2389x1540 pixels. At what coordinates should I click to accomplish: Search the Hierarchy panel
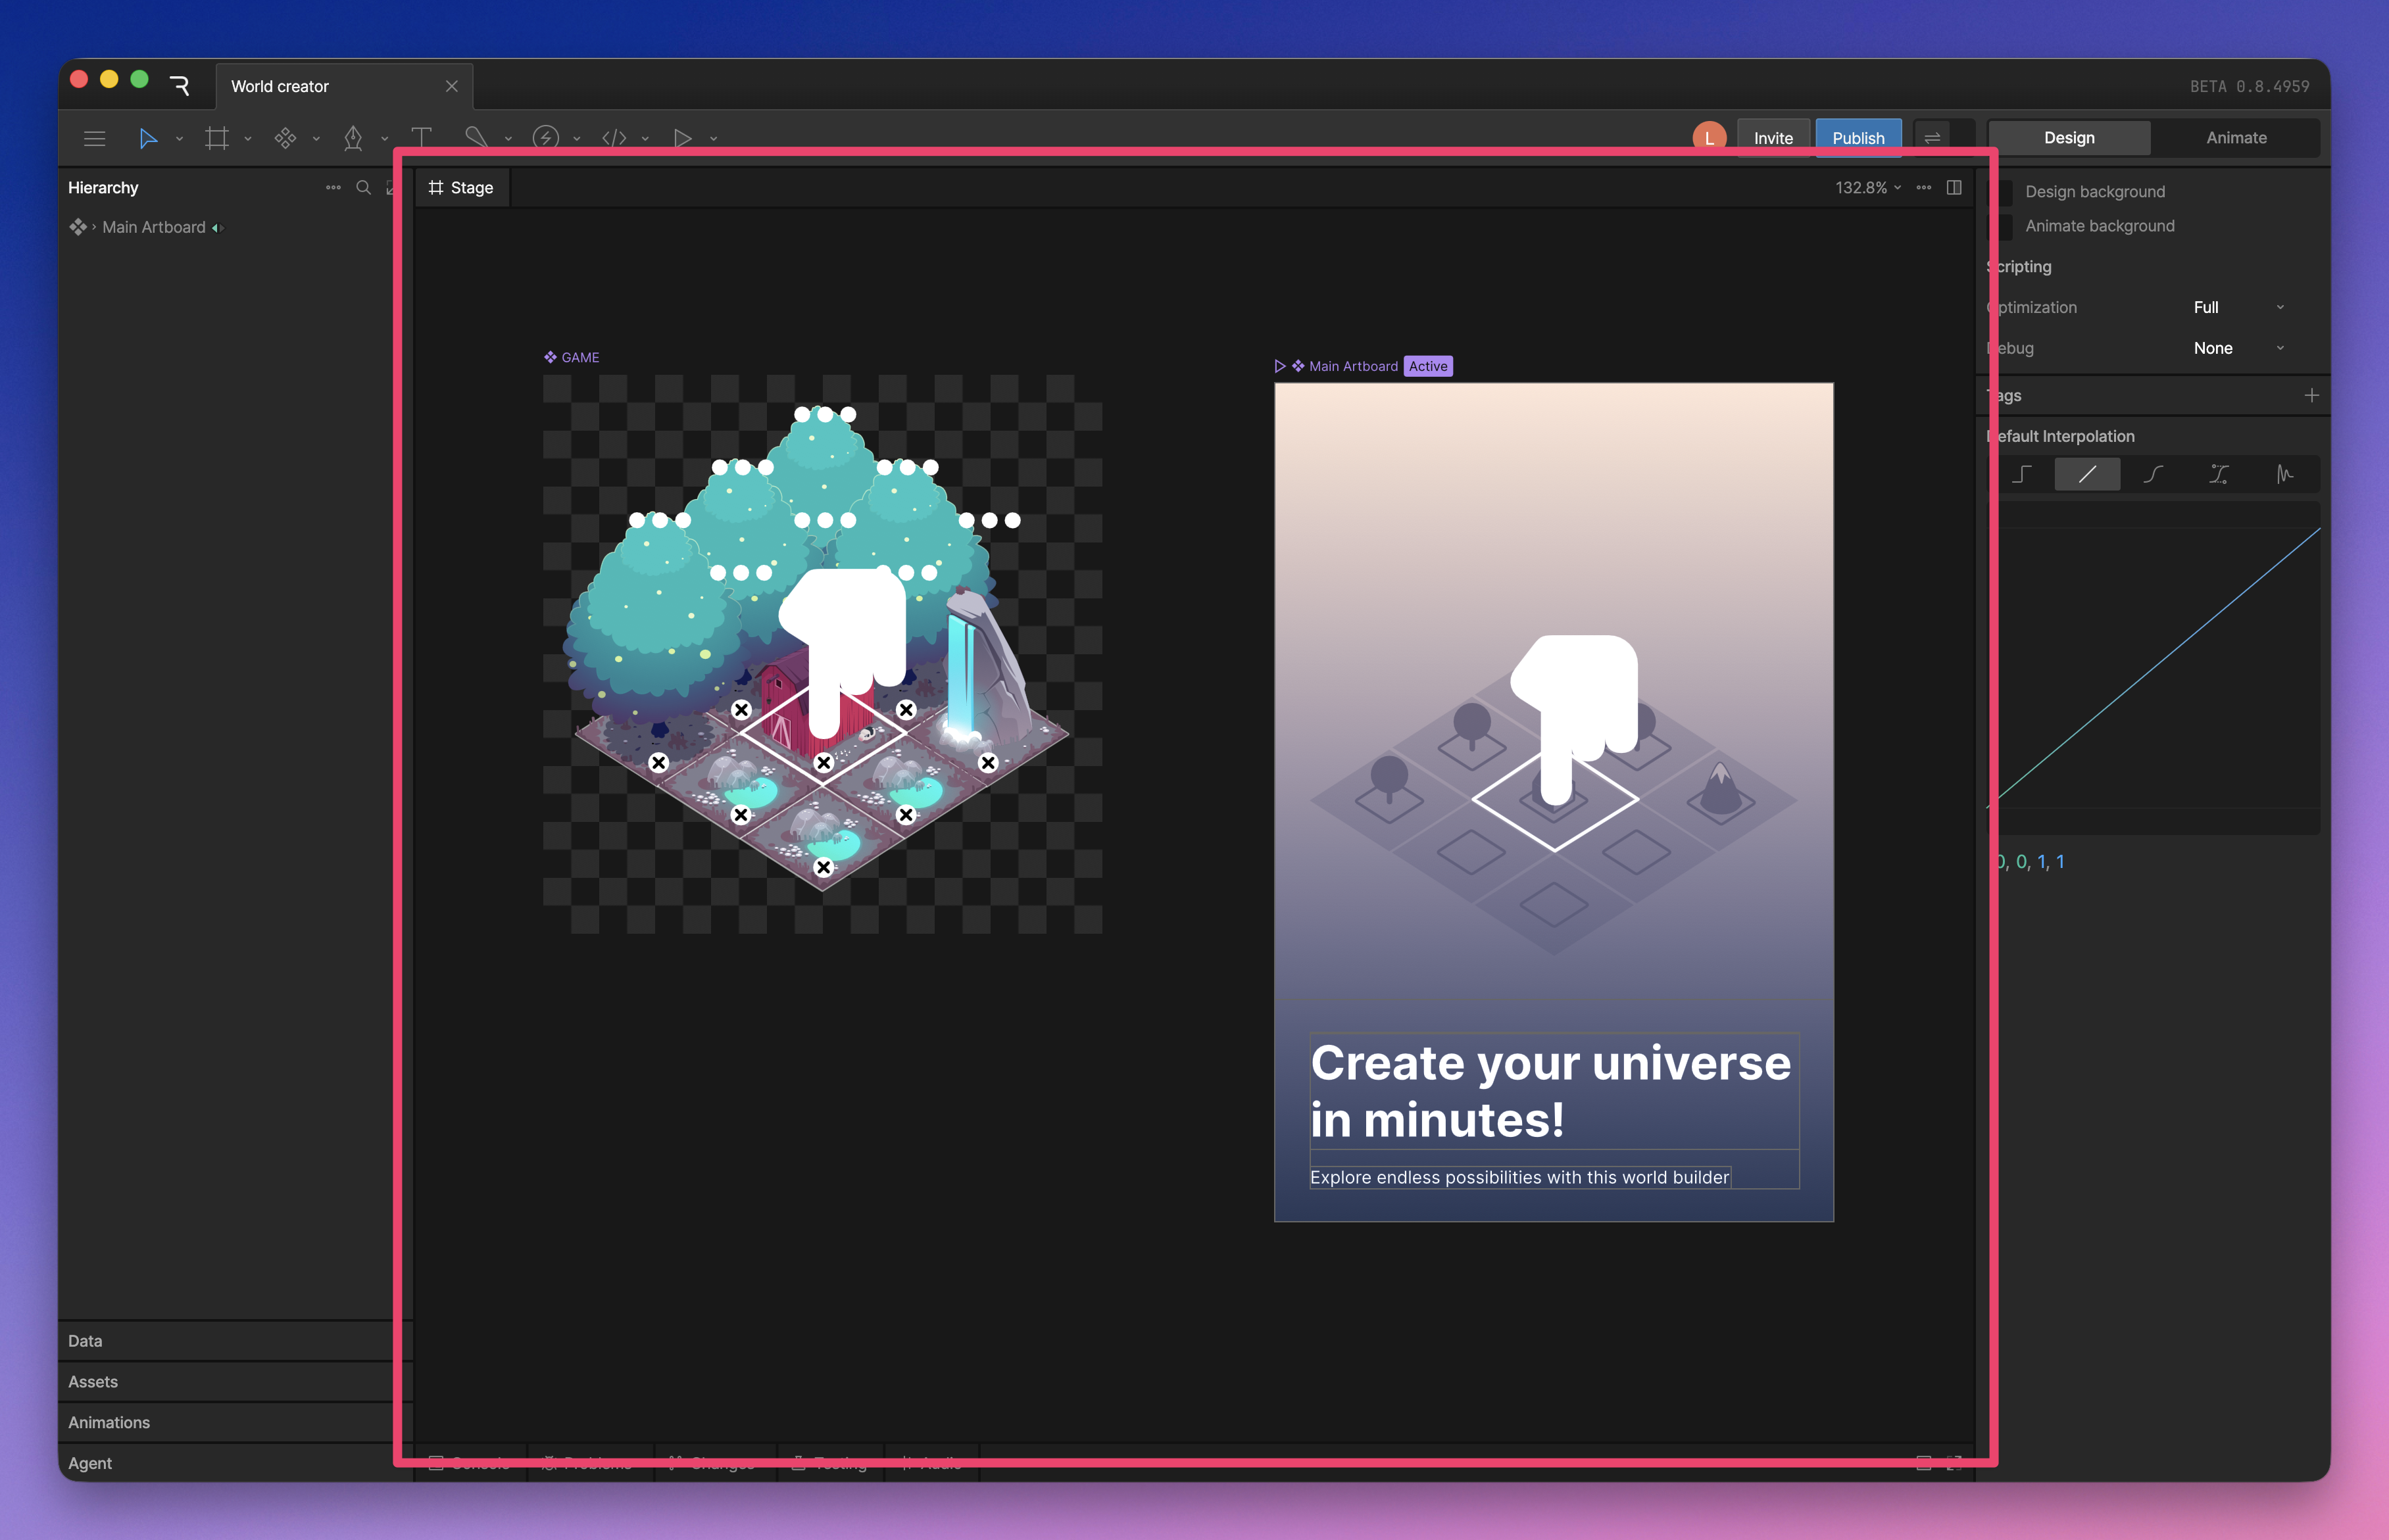[x=364, y=187]
